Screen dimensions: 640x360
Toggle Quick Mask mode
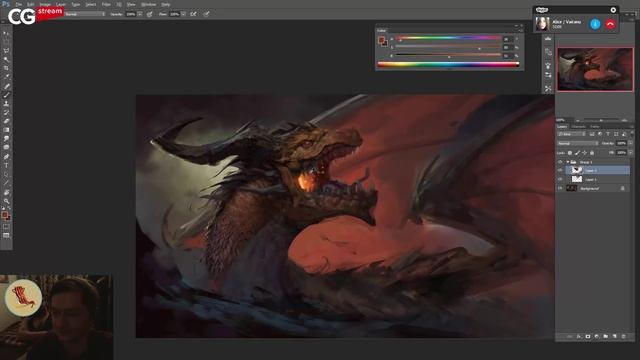point(6,227)
